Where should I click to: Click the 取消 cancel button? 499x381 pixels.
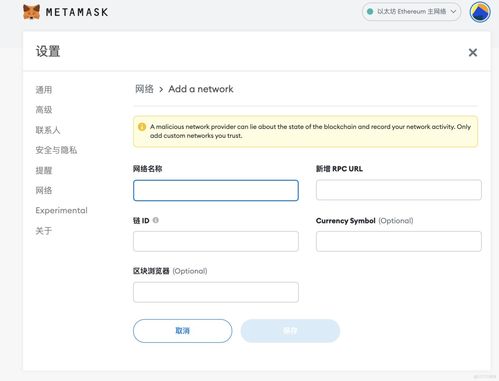pyautogui.click(x=182, y=331)
